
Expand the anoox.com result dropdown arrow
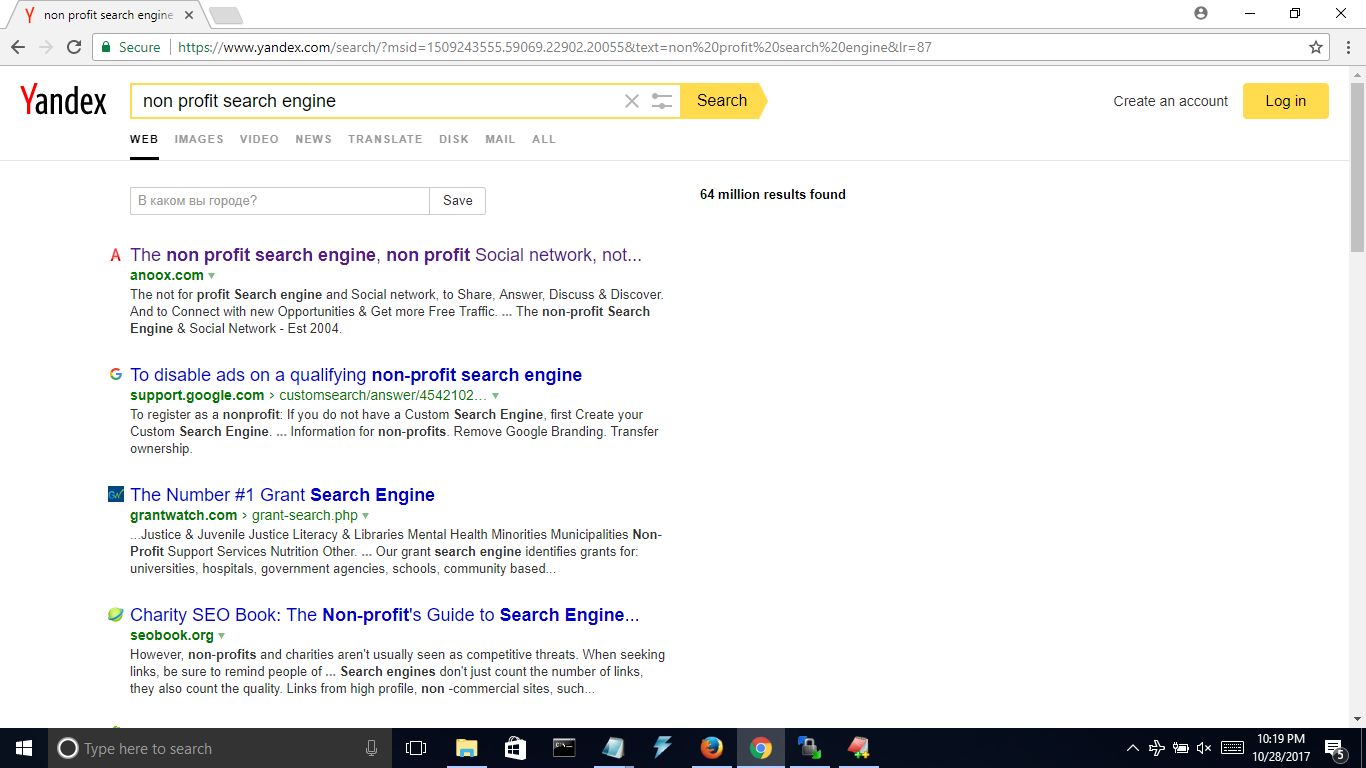212,276
